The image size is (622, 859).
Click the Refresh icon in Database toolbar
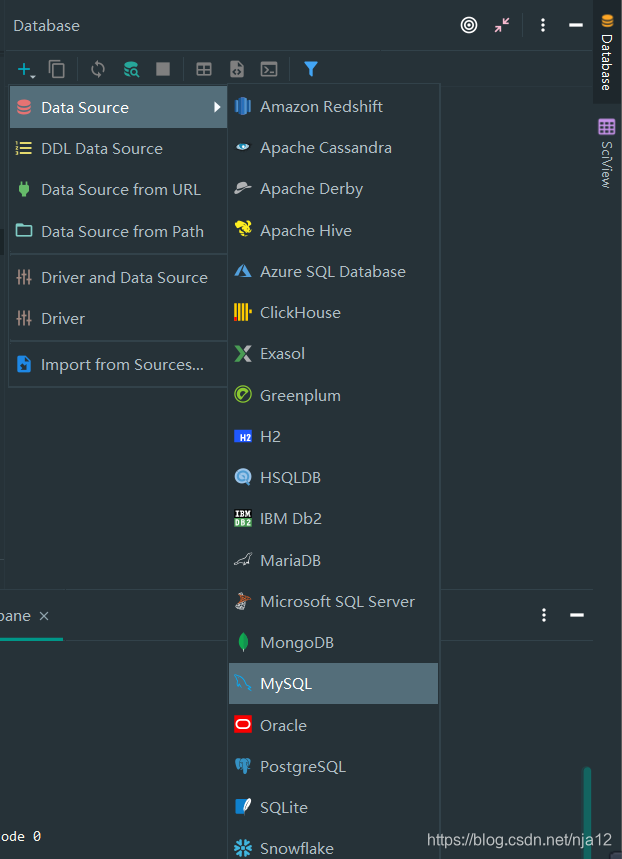pos(98,70)
